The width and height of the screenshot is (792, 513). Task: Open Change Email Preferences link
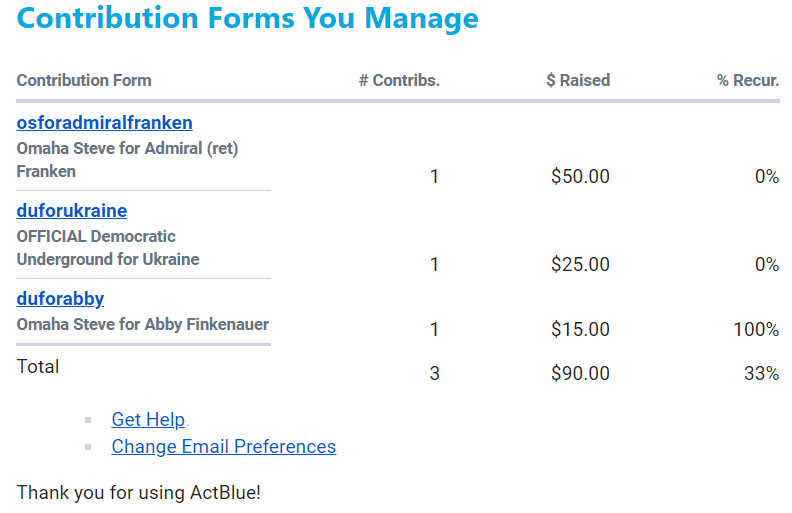pyautogui.click(x=223, y=446)
